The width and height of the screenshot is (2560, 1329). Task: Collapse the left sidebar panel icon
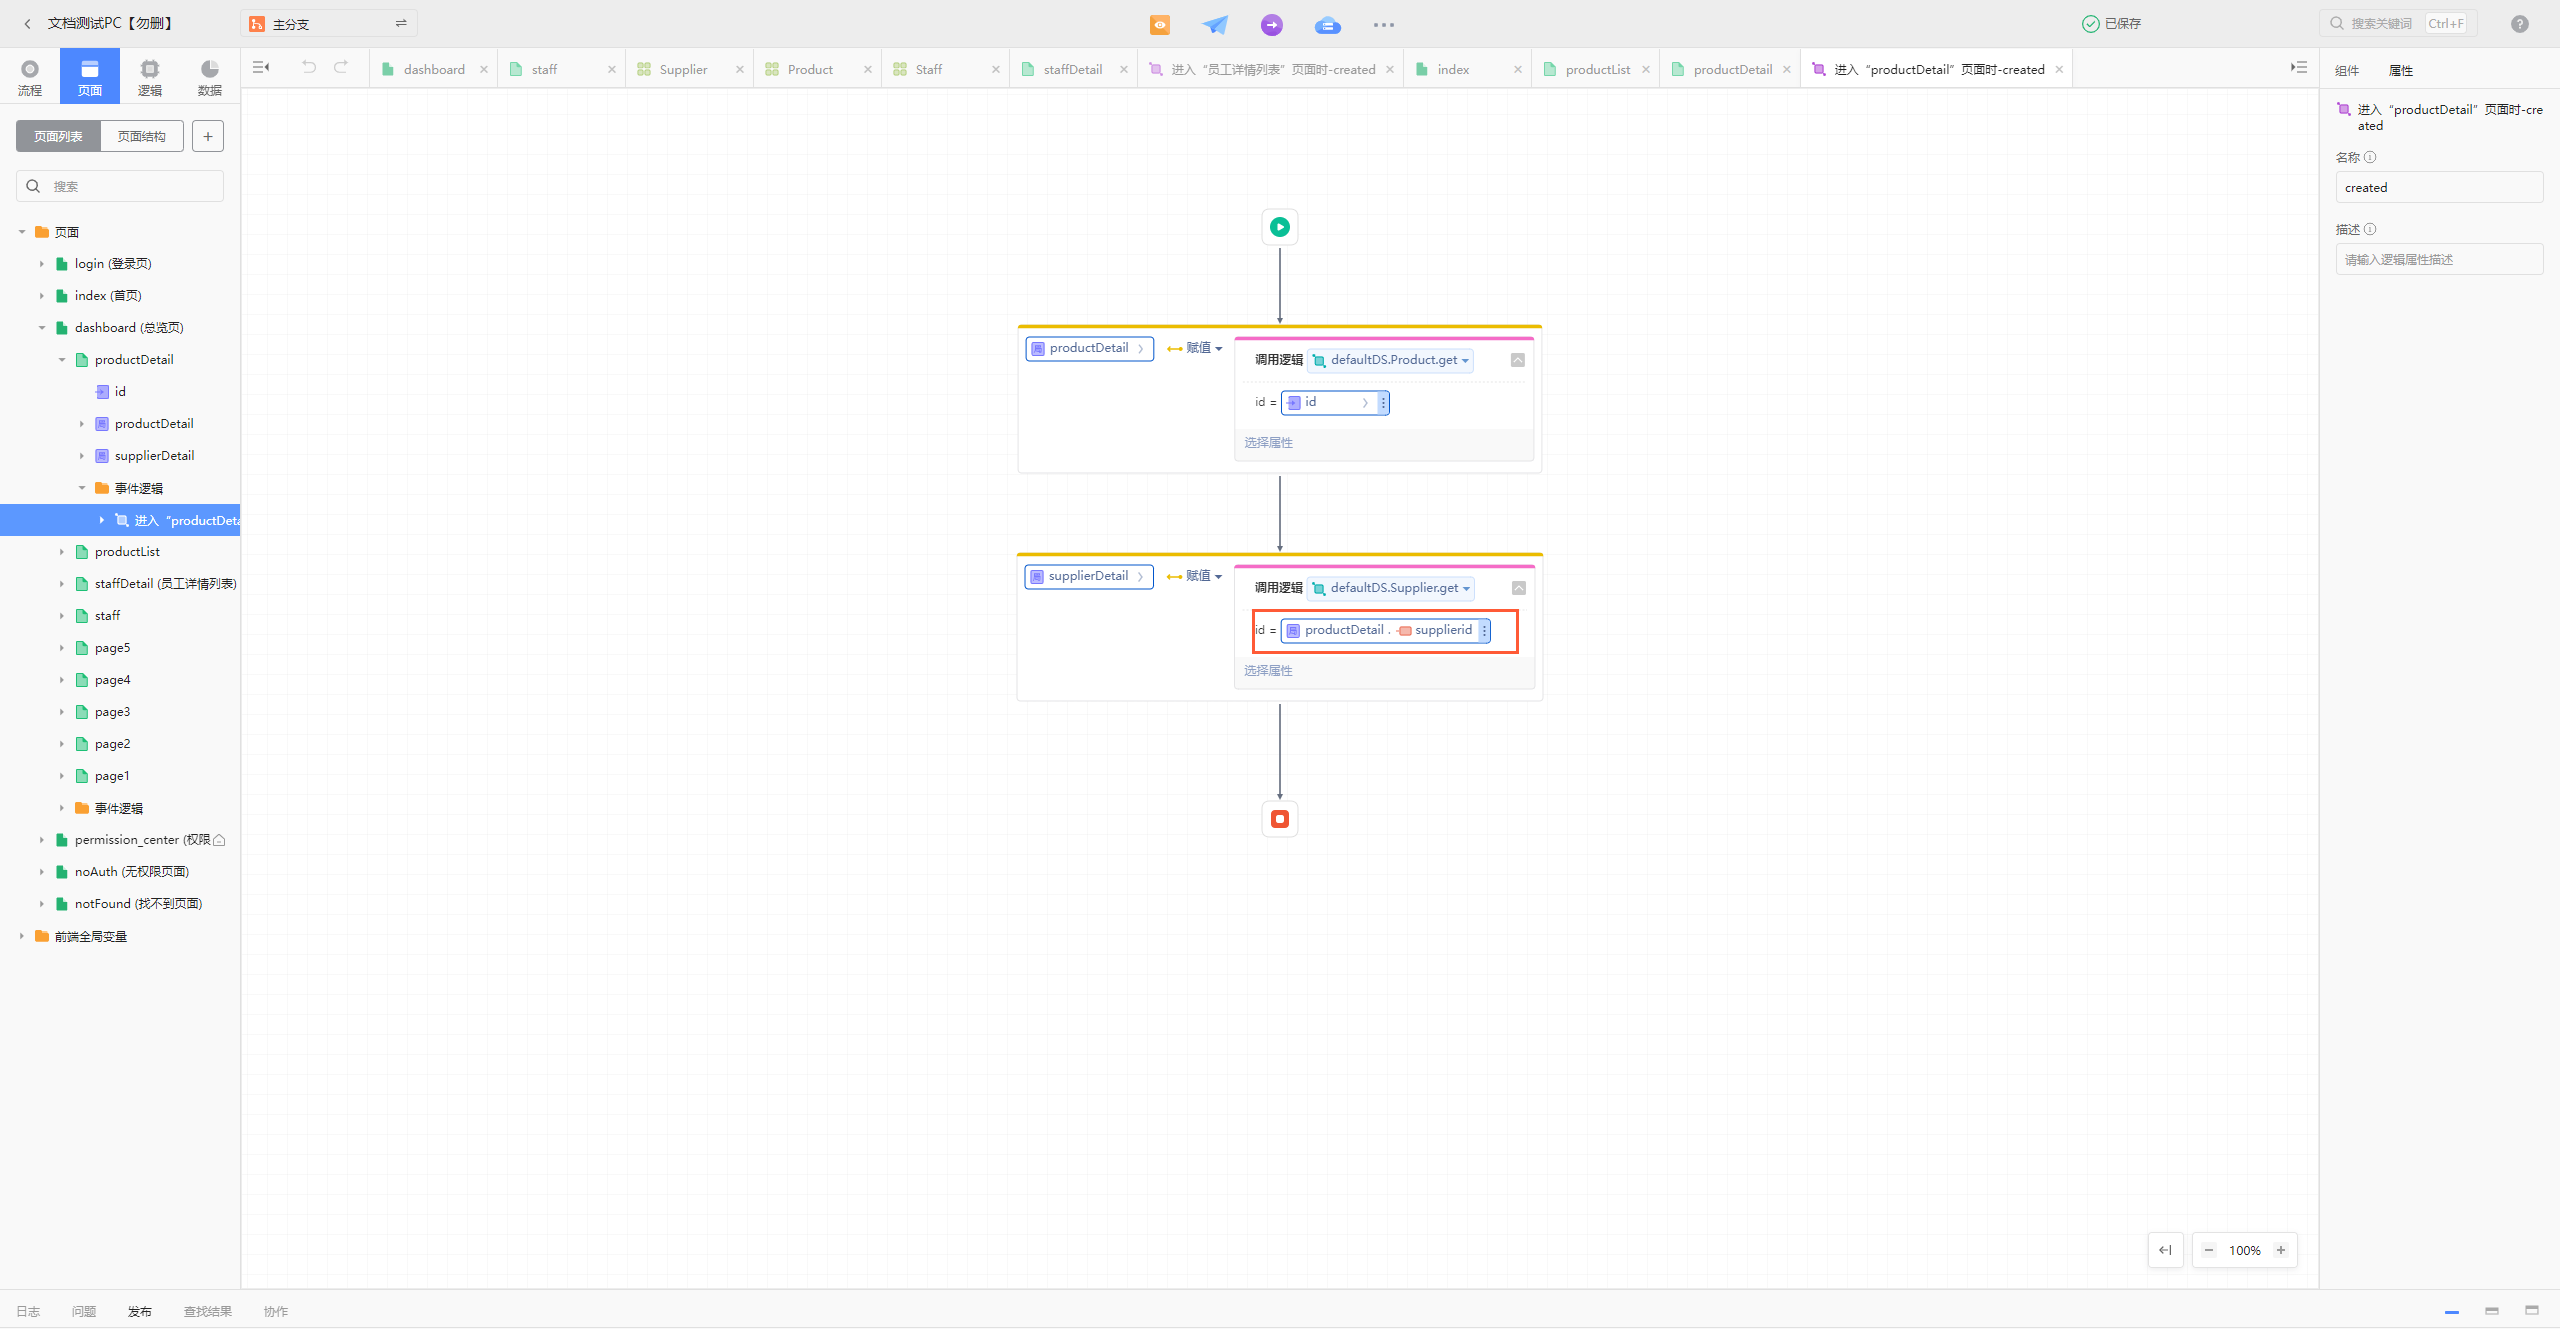click(261, 68)
